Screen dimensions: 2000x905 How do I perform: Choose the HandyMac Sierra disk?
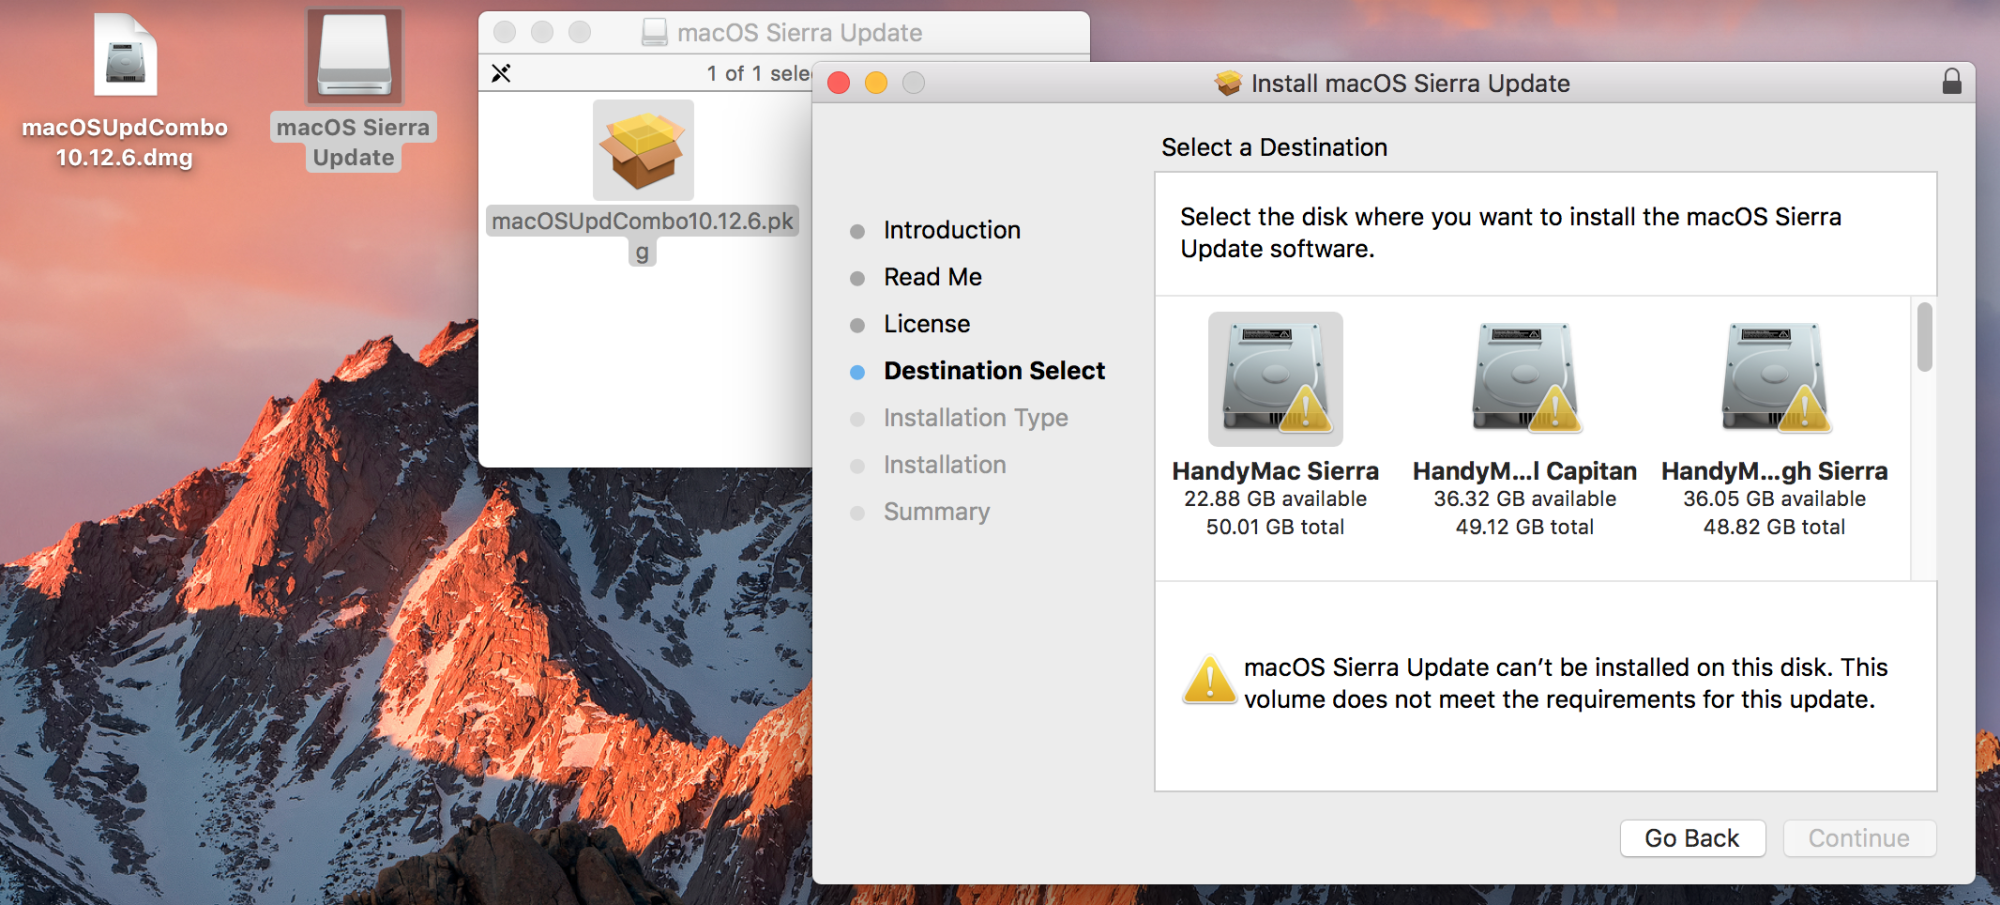(1275, 379)
